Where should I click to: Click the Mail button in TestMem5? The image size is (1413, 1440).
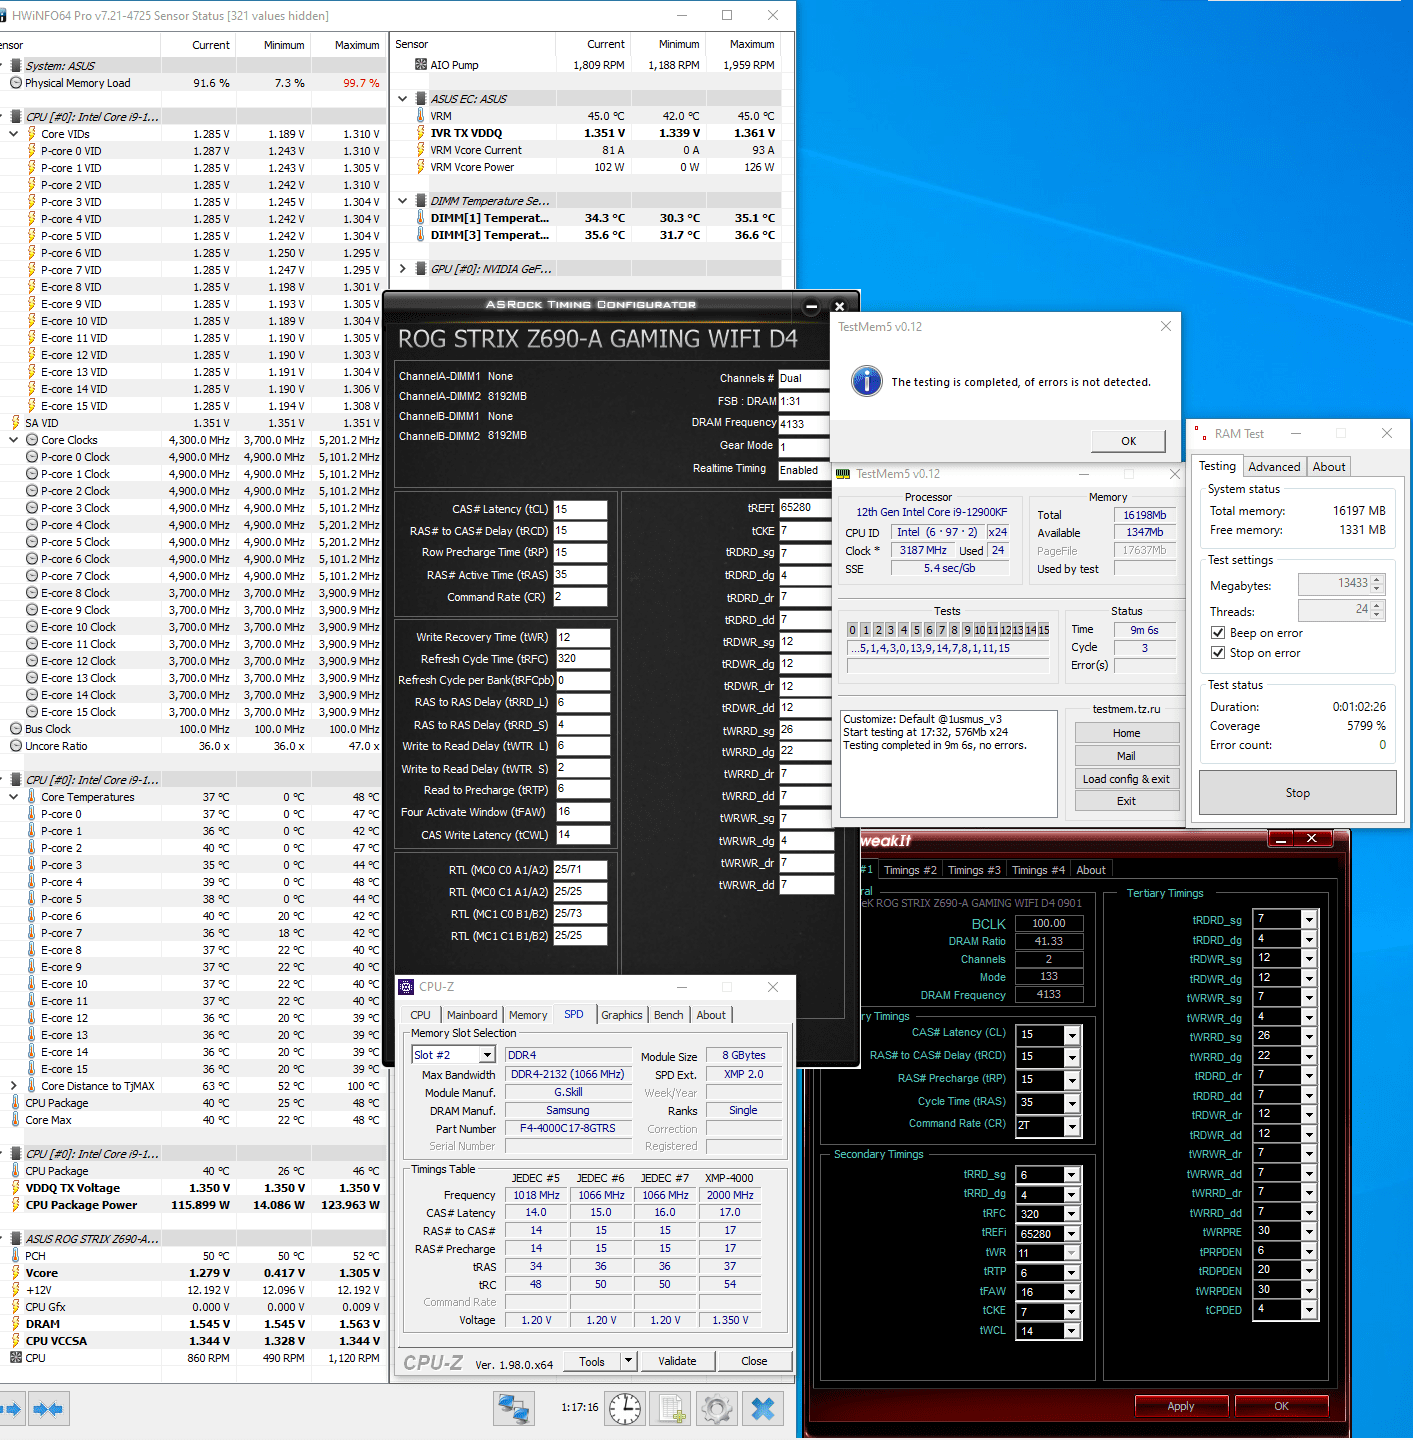click(x=1126, y=756)
